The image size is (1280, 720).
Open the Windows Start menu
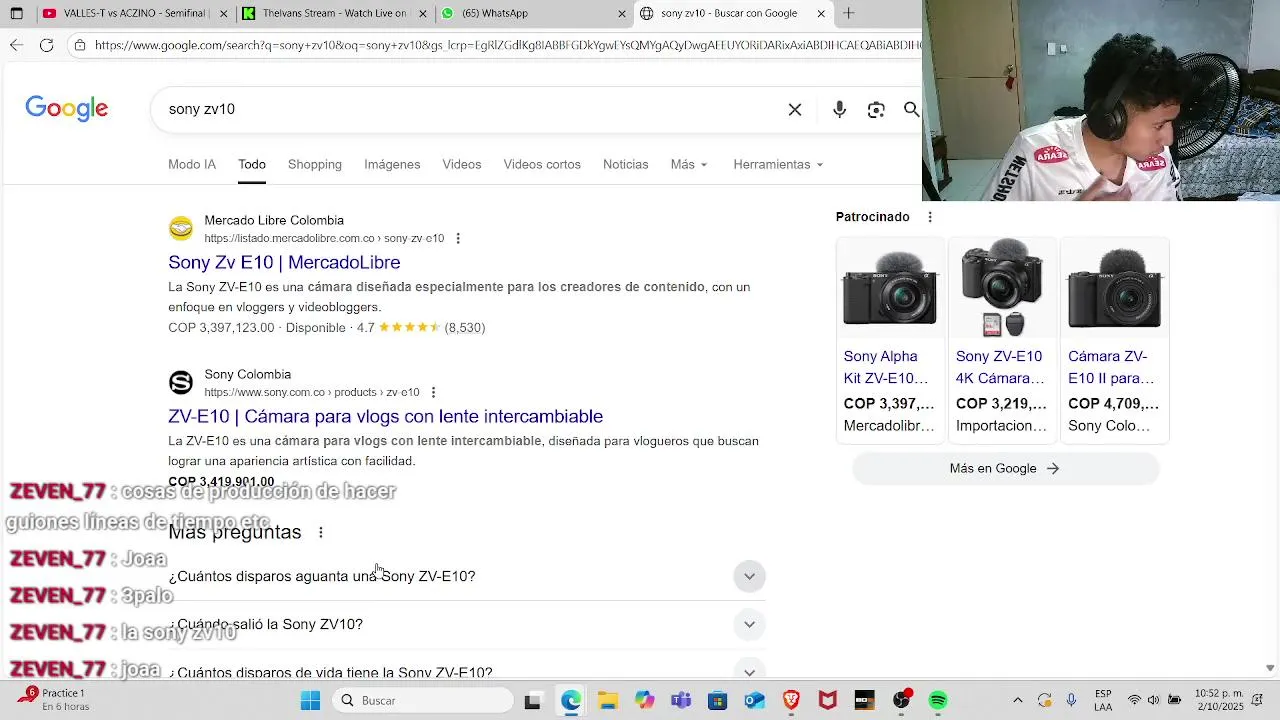310,701
